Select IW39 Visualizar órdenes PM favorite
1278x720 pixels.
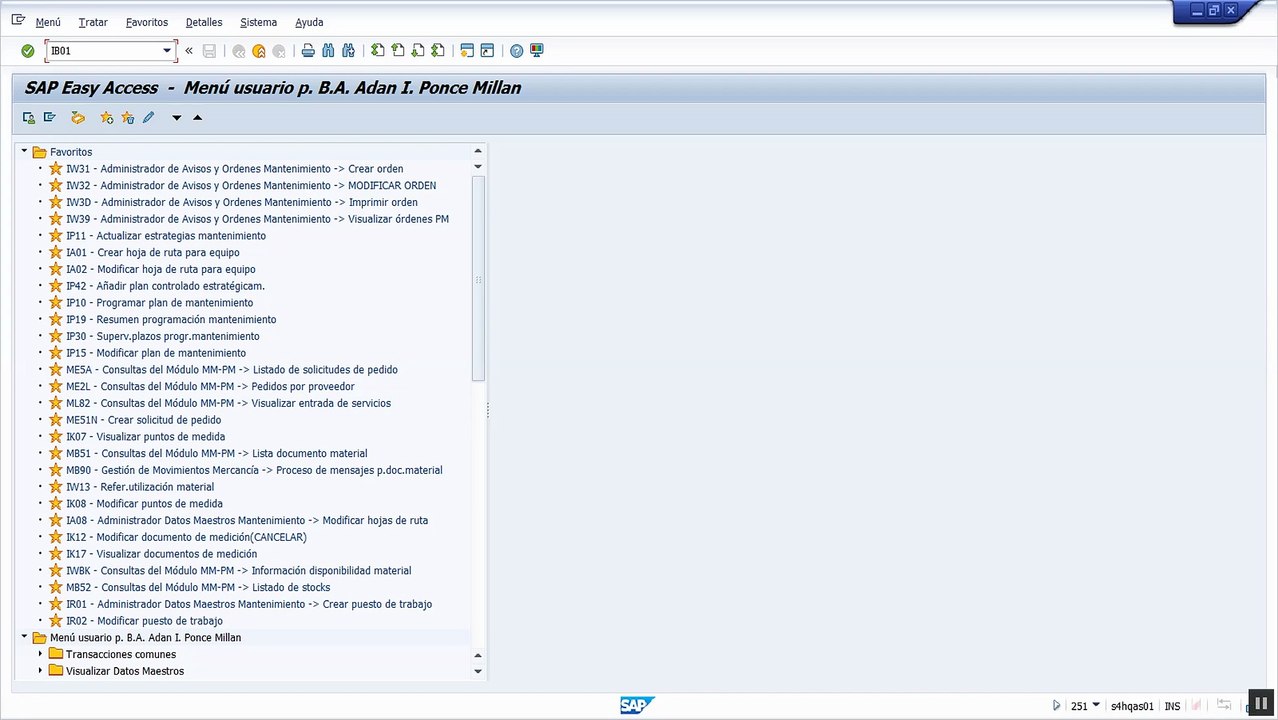[257, 219]
